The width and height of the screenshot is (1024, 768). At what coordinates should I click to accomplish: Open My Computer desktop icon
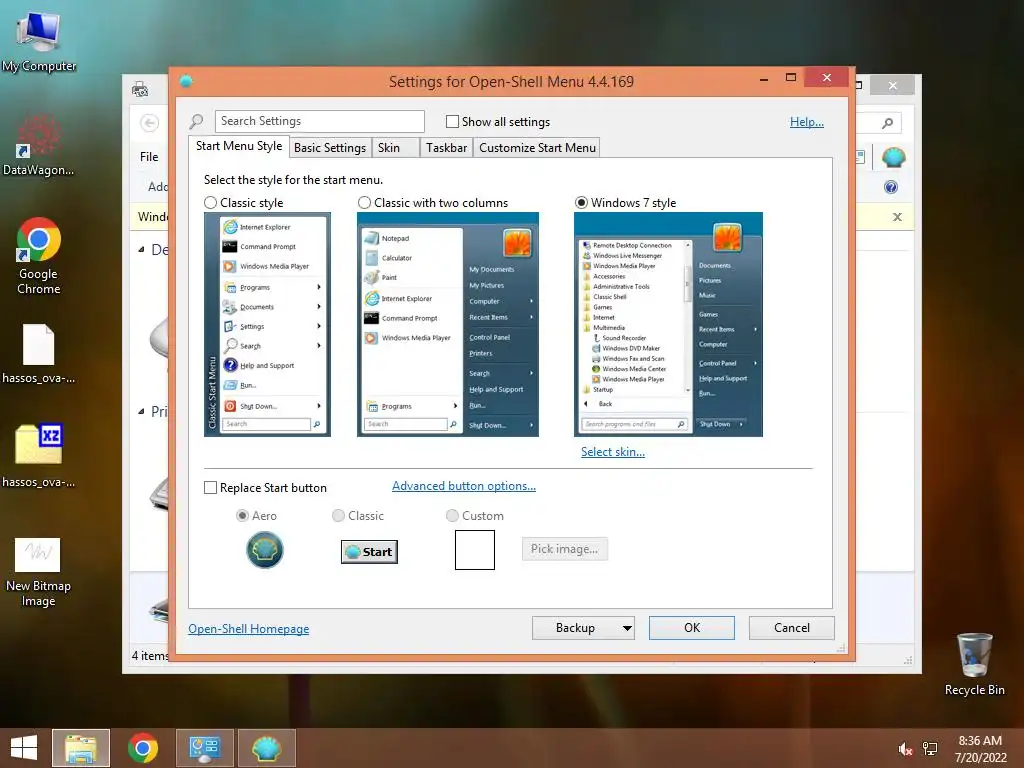[39, 40]
